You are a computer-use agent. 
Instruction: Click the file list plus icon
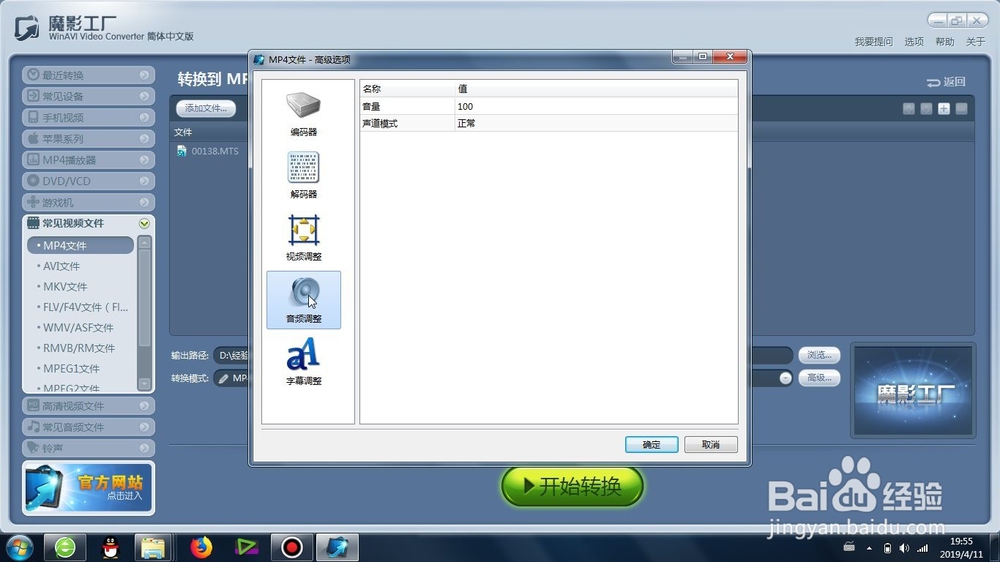tap(944, 108)
